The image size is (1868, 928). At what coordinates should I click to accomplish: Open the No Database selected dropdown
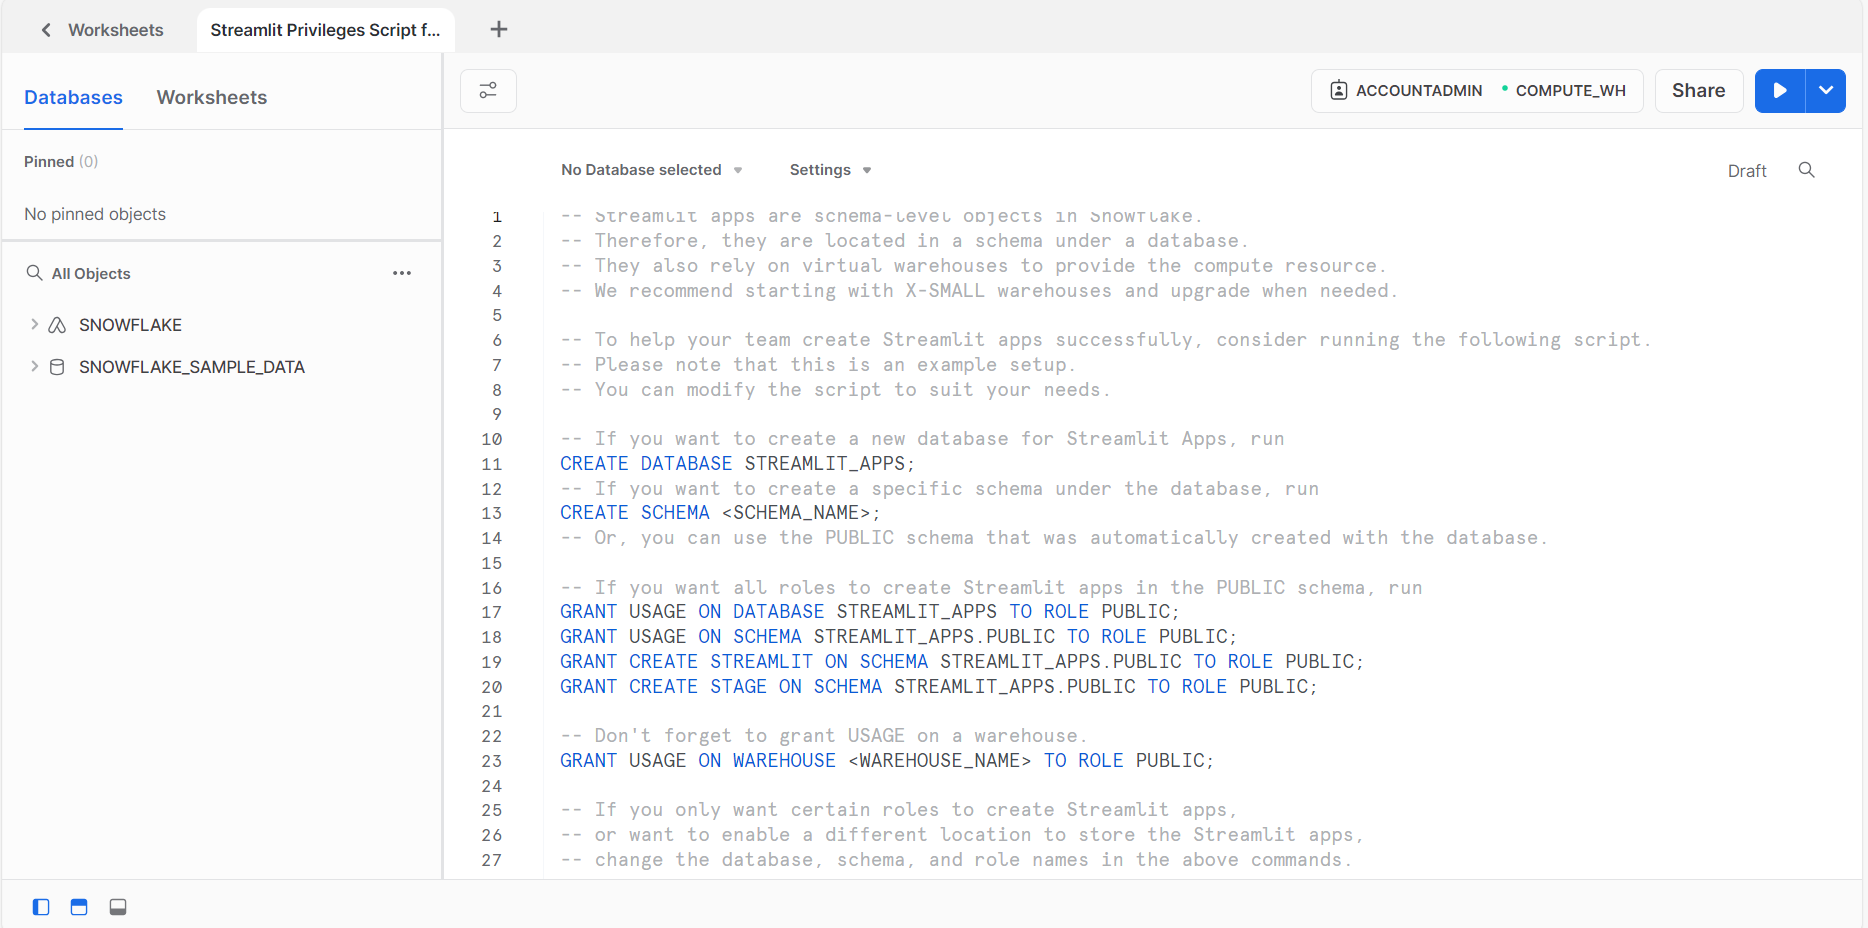[x=651, y=170]
